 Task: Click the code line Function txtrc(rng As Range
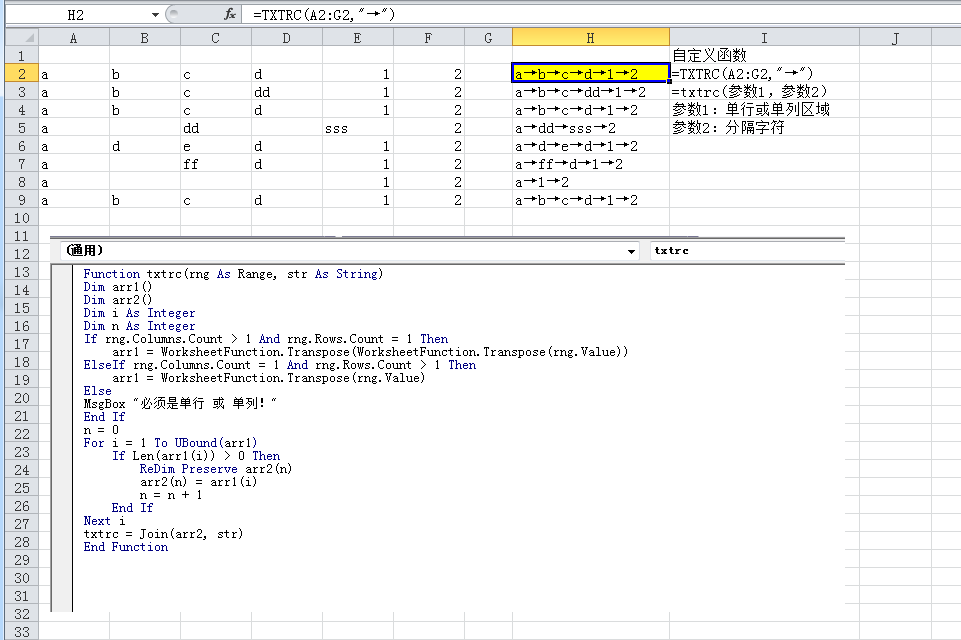pyautogui.click(x=234, y=274)
